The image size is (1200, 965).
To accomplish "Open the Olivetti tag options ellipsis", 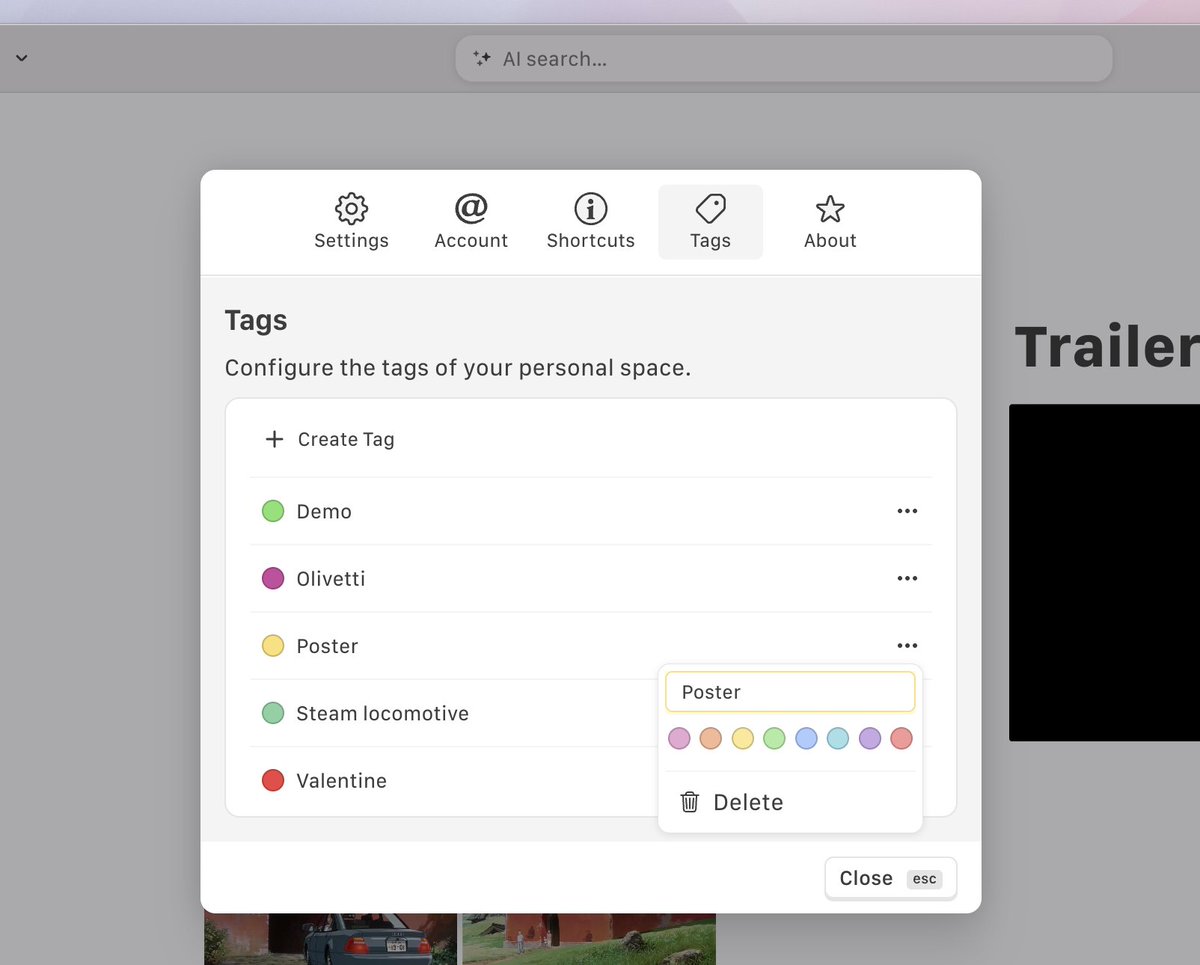I will point(907,578).
